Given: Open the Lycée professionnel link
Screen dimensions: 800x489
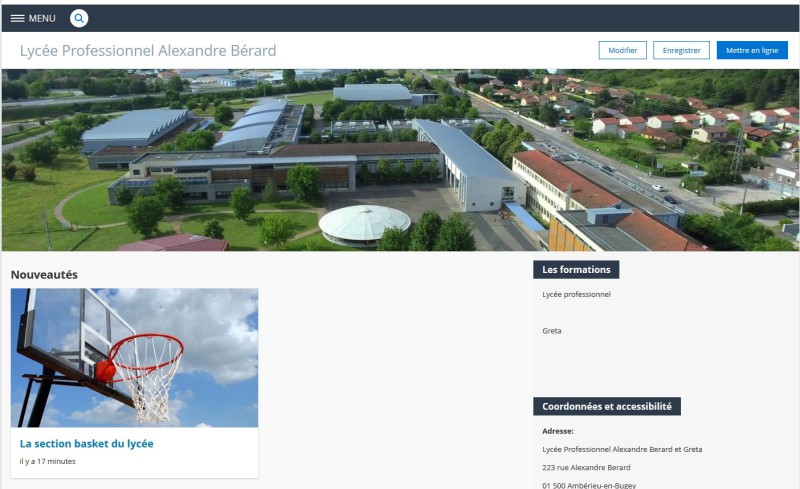Looking at the screenshot, I should (577, 295).
